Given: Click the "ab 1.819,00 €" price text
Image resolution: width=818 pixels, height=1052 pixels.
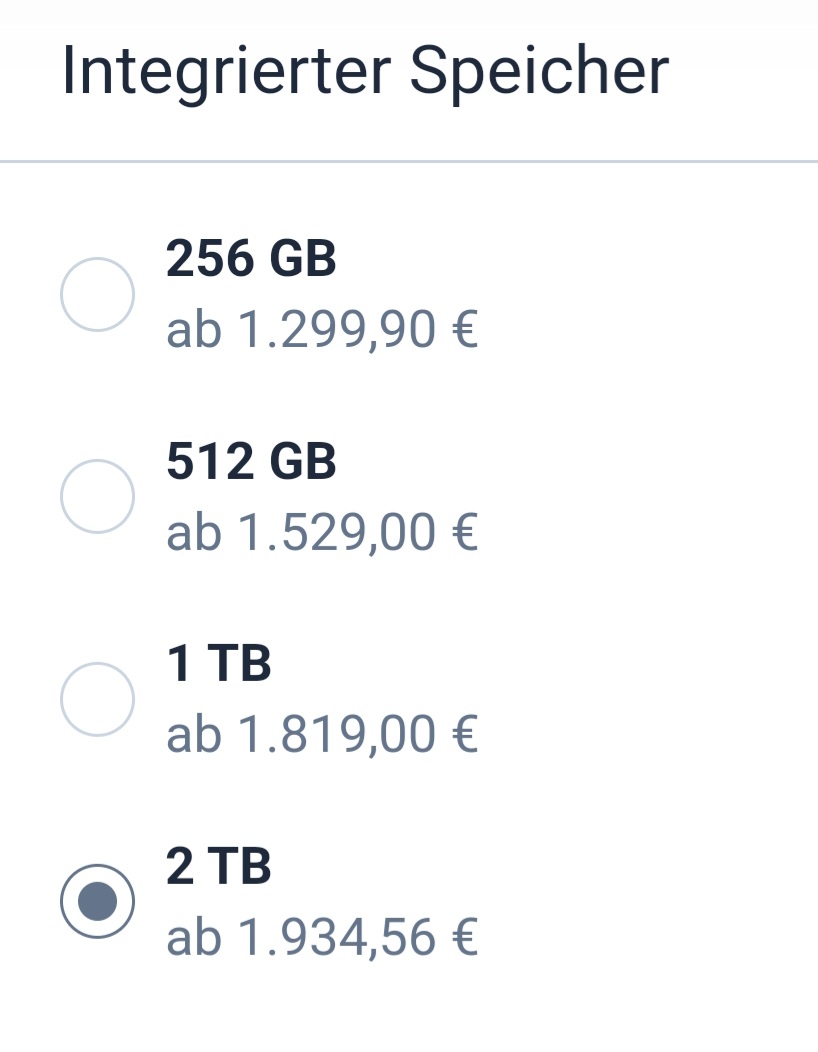Looking at the screenshot, I should pos(322,734).
